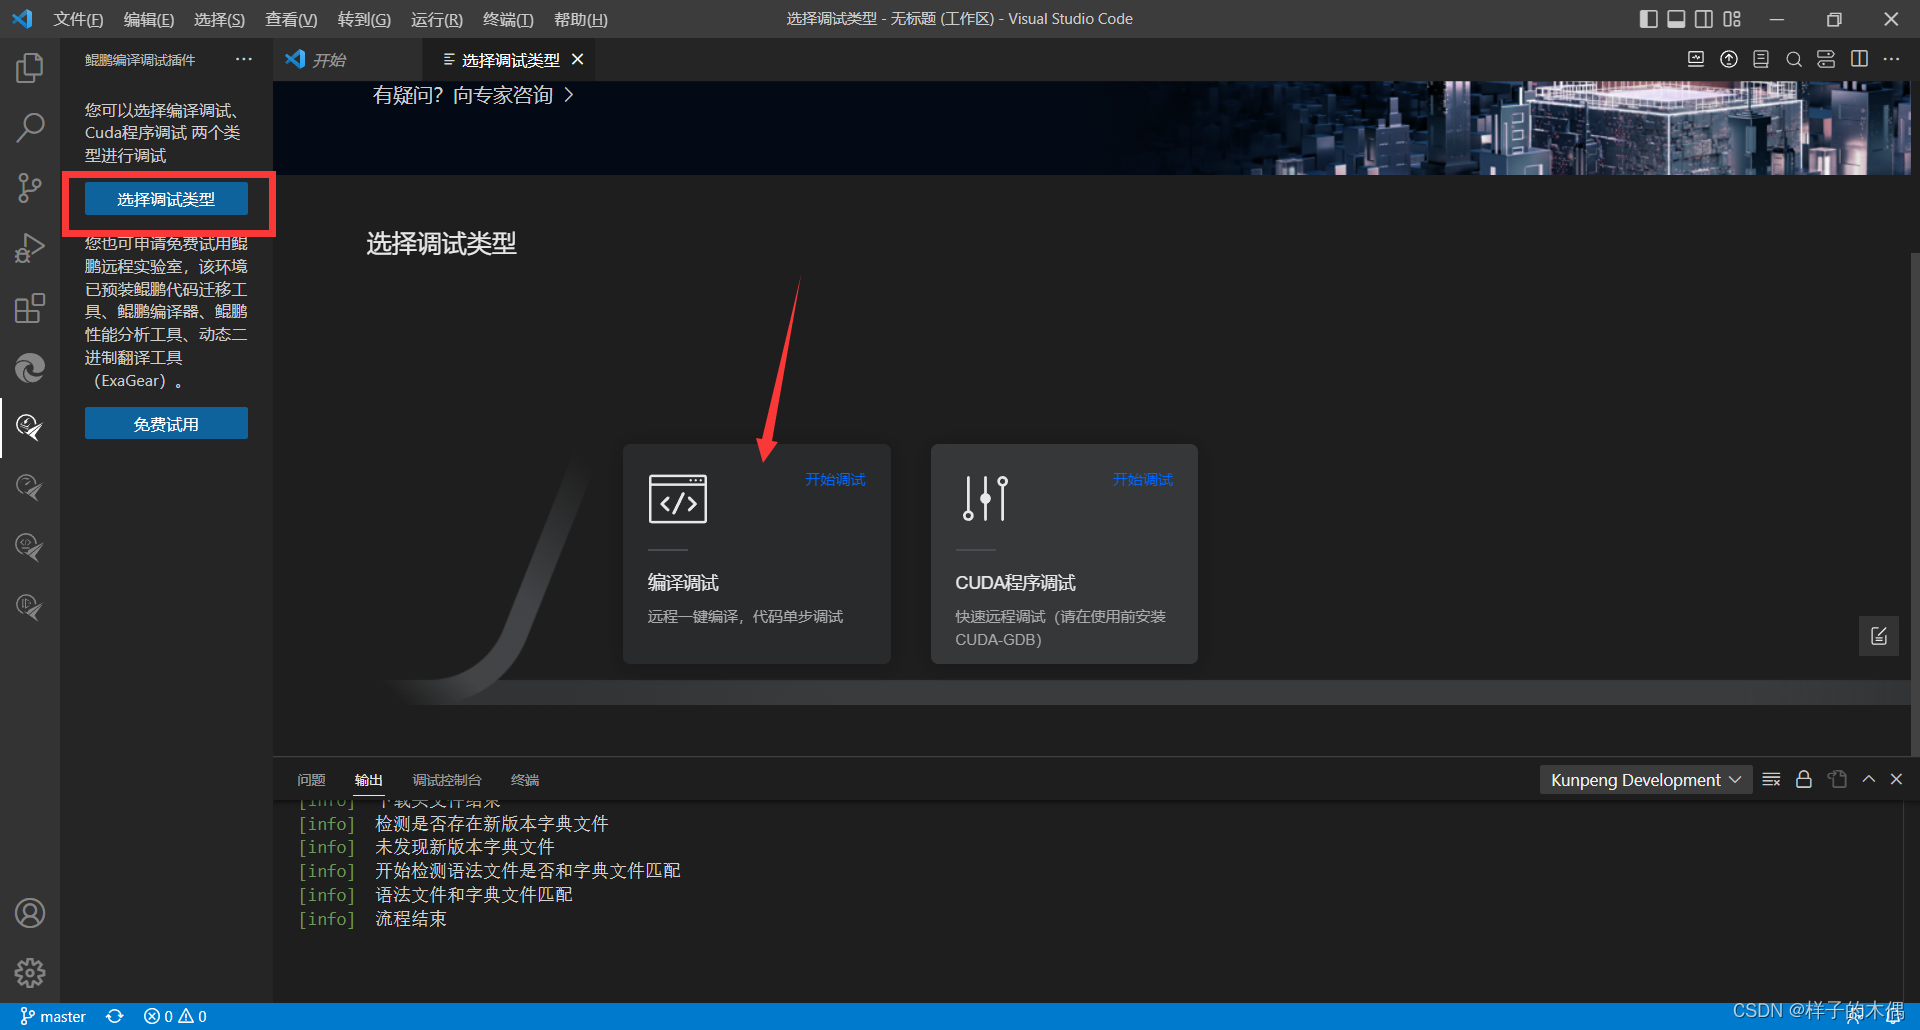Click the CUDA程序调试 card title

(x=1015, y=582)
